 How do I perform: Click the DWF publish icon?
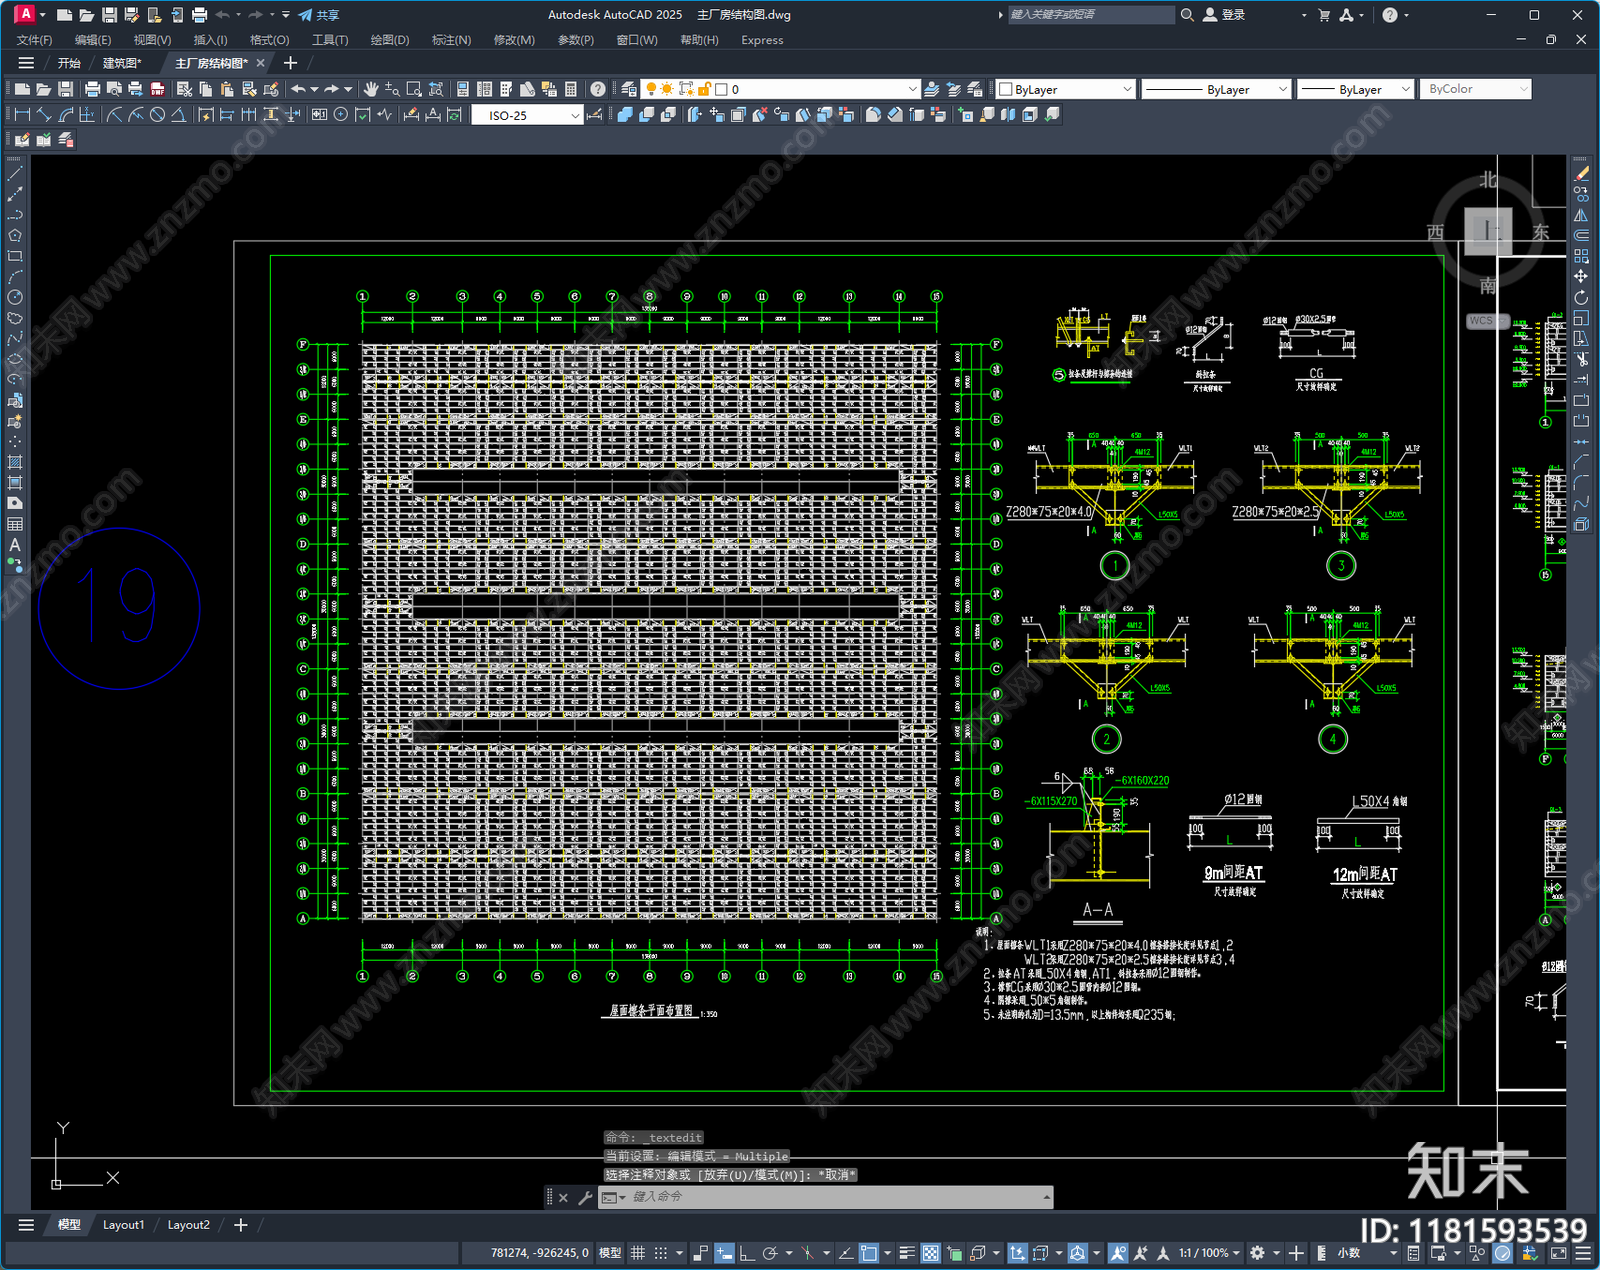click(157, 89)
